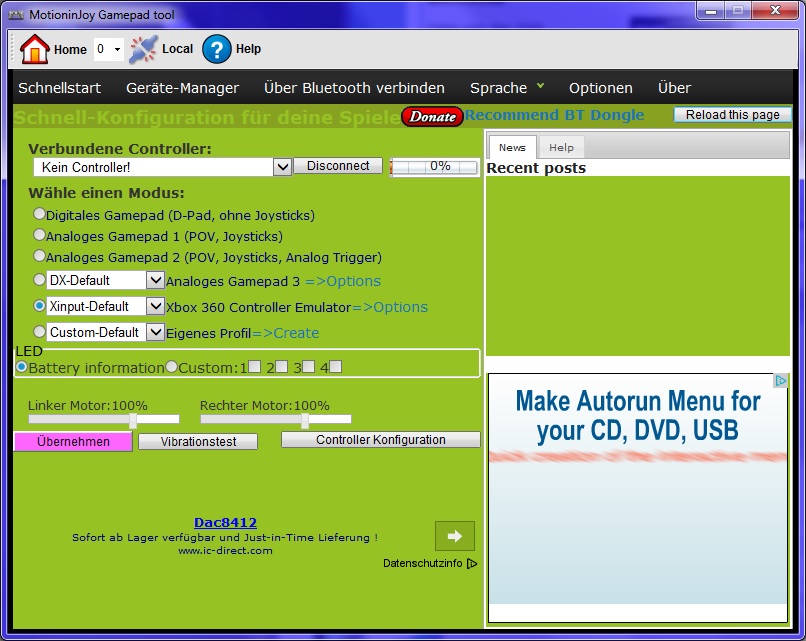Viewport: 806px width, 641px height.
Task: Click the Home house icon
Action: (34, 49)
